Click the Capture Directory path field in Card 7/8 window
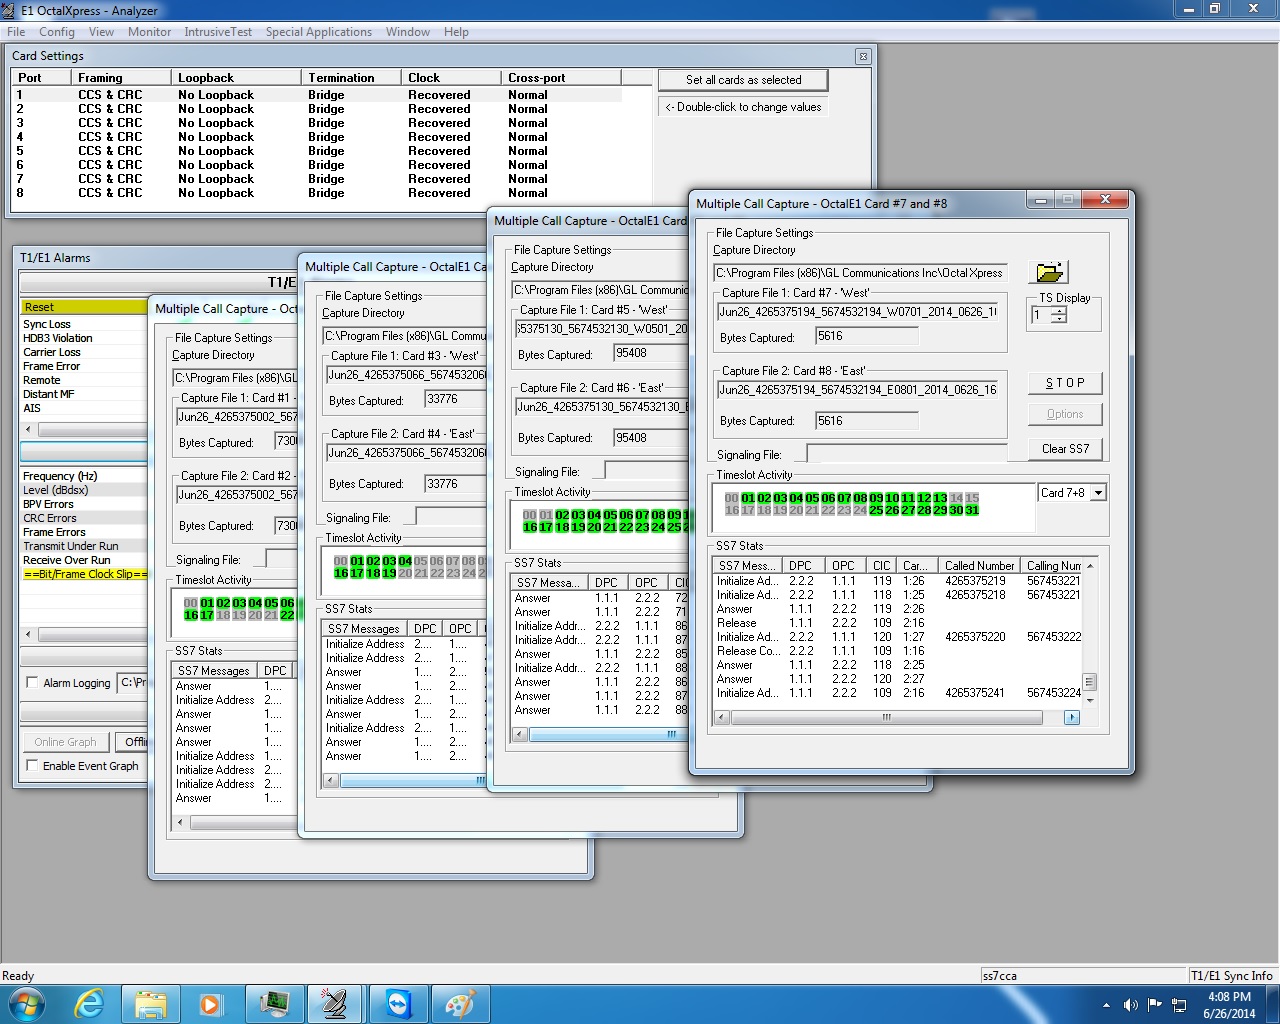The height and width of the screenshot is (1024, 1280). 860,272
